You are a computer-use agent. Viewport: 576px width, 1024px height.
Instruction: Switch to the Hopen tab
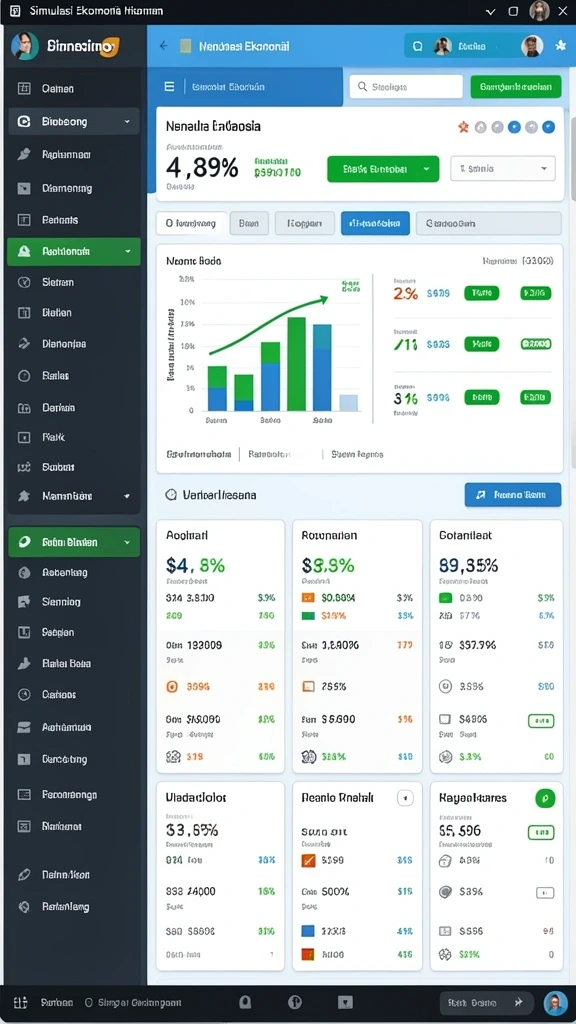pos(304,223)
